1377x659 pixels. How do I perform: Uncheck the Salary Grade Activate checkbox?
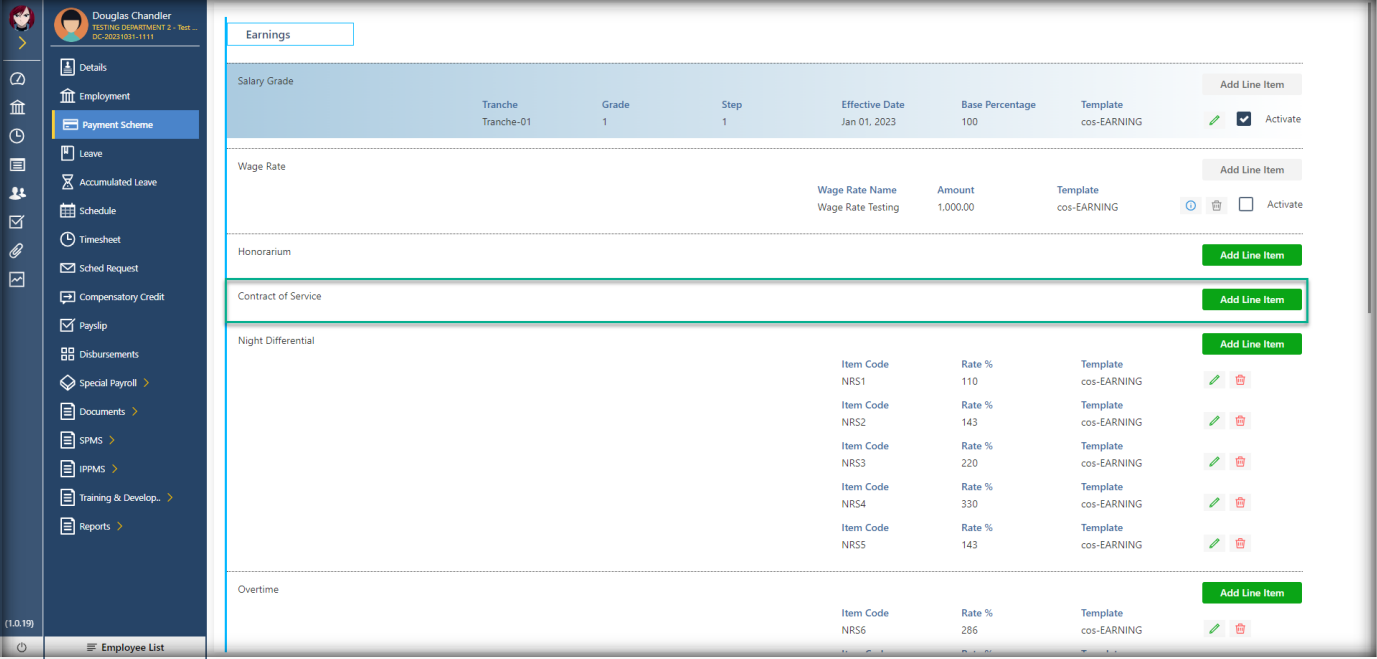[1244, 119]
